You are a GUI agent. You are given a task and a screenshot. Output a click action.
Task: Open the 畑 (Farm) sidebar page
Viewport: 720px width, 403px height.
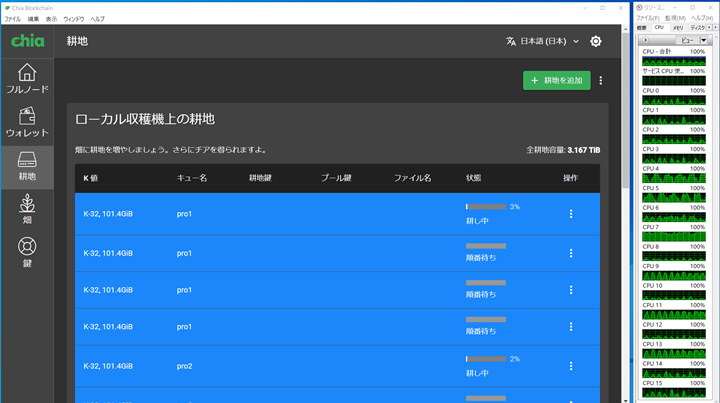tap(27, 210)
